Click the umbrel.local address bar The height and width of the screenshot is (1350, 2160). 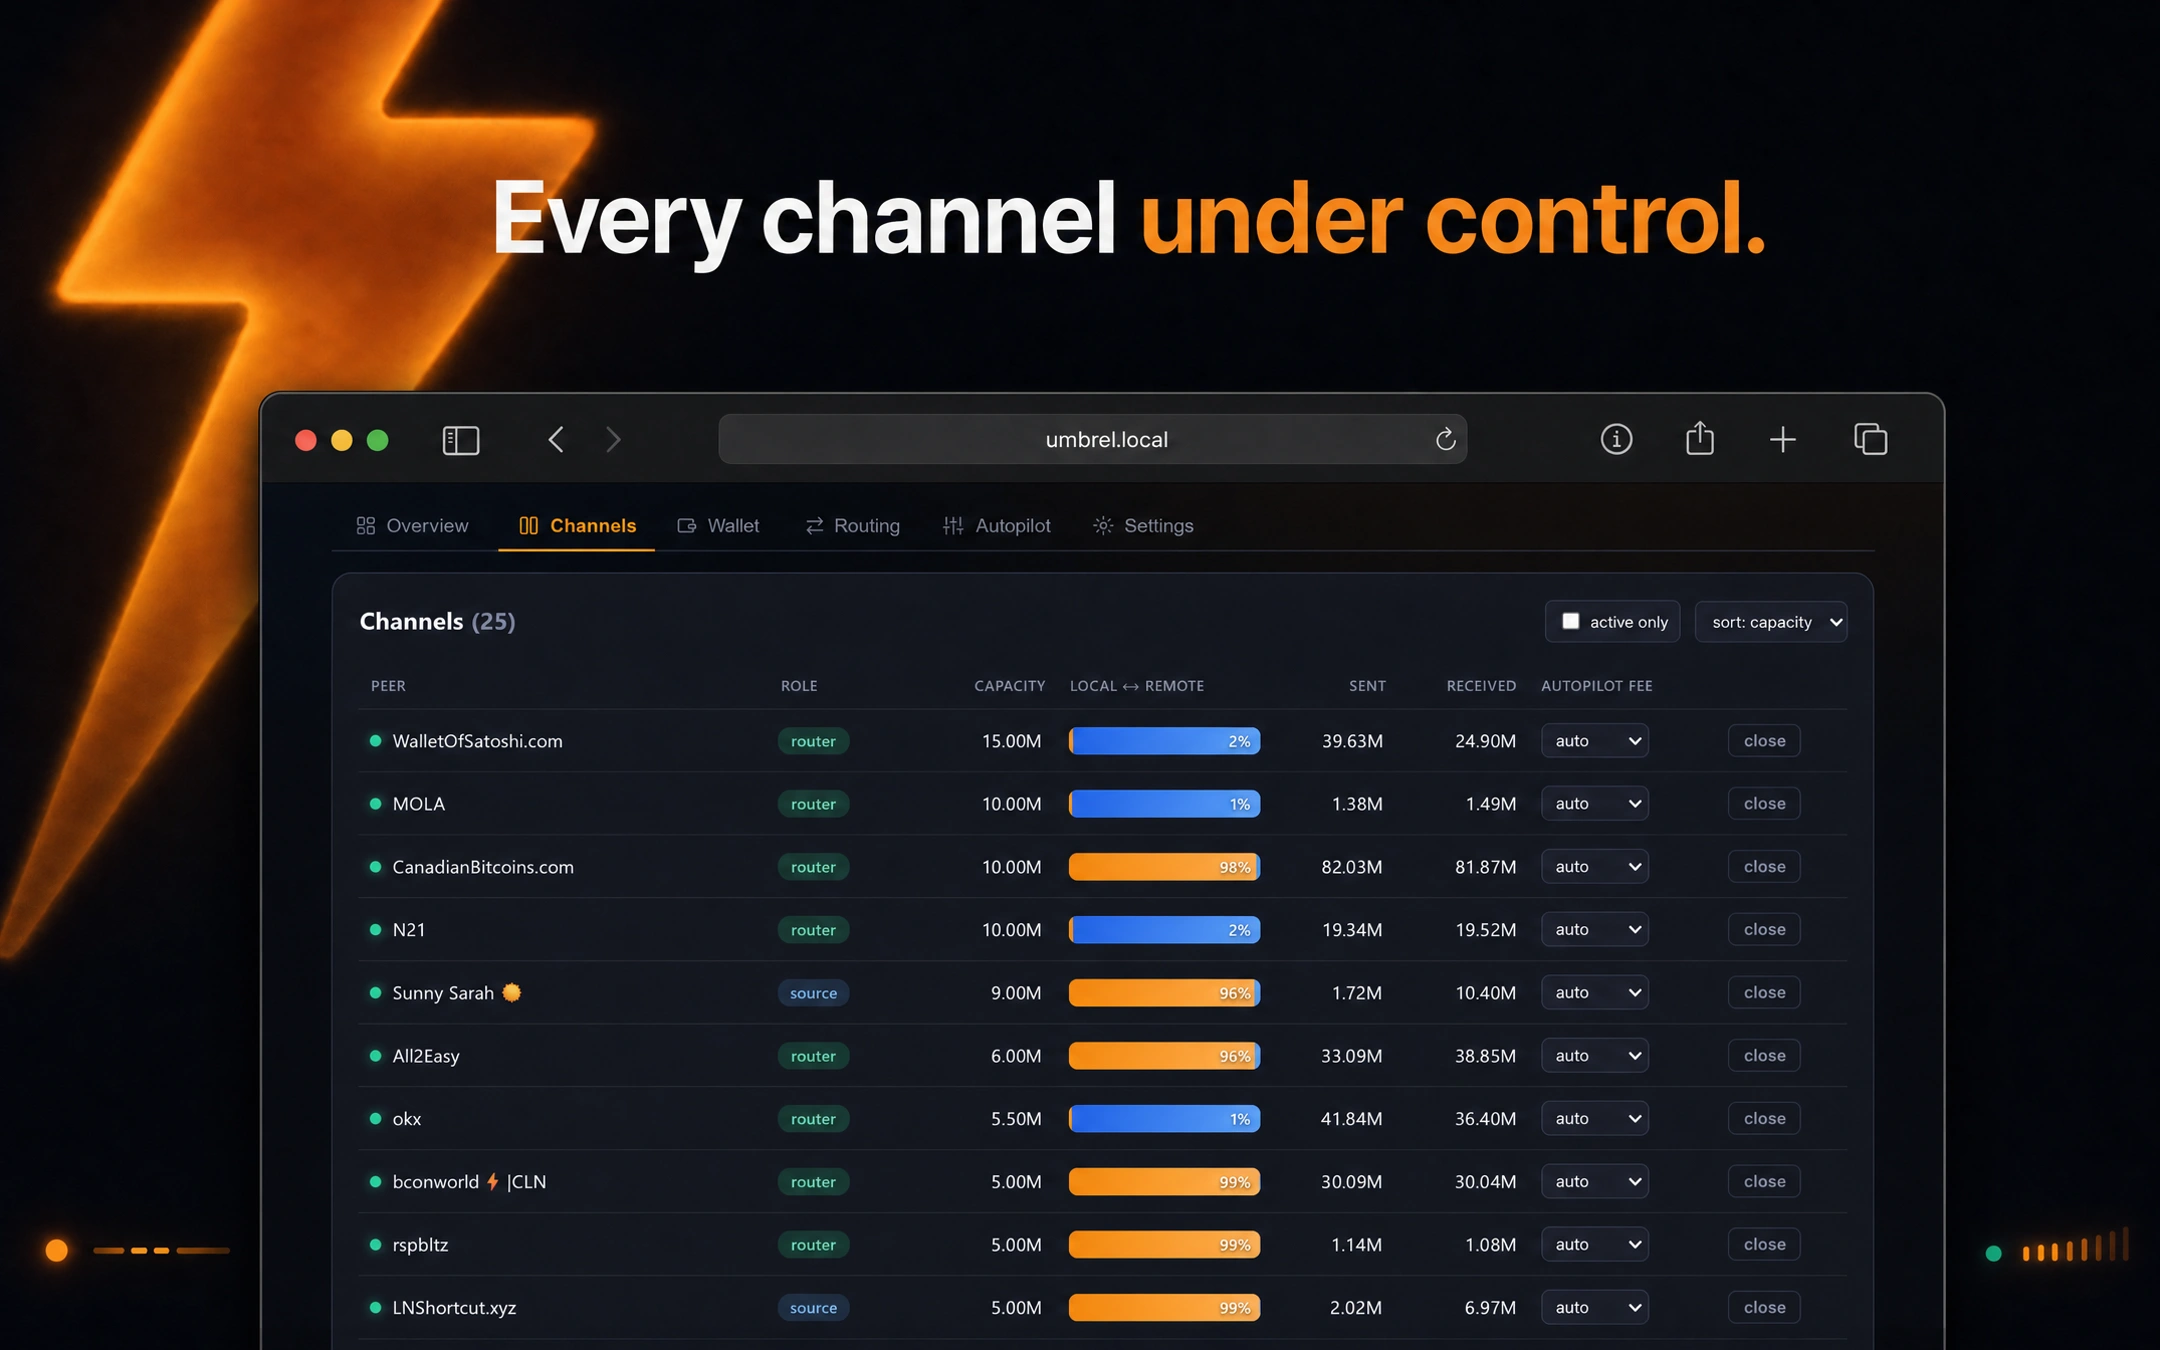[x=1092, y=439]
